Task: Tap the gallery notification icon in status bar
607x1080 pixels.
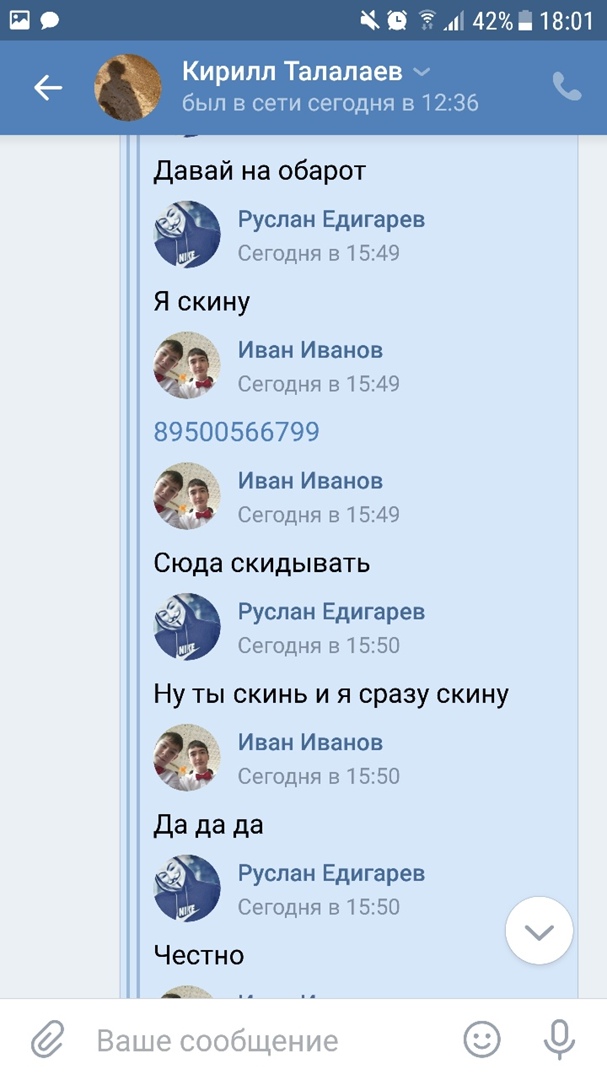Action: [20, 21]
